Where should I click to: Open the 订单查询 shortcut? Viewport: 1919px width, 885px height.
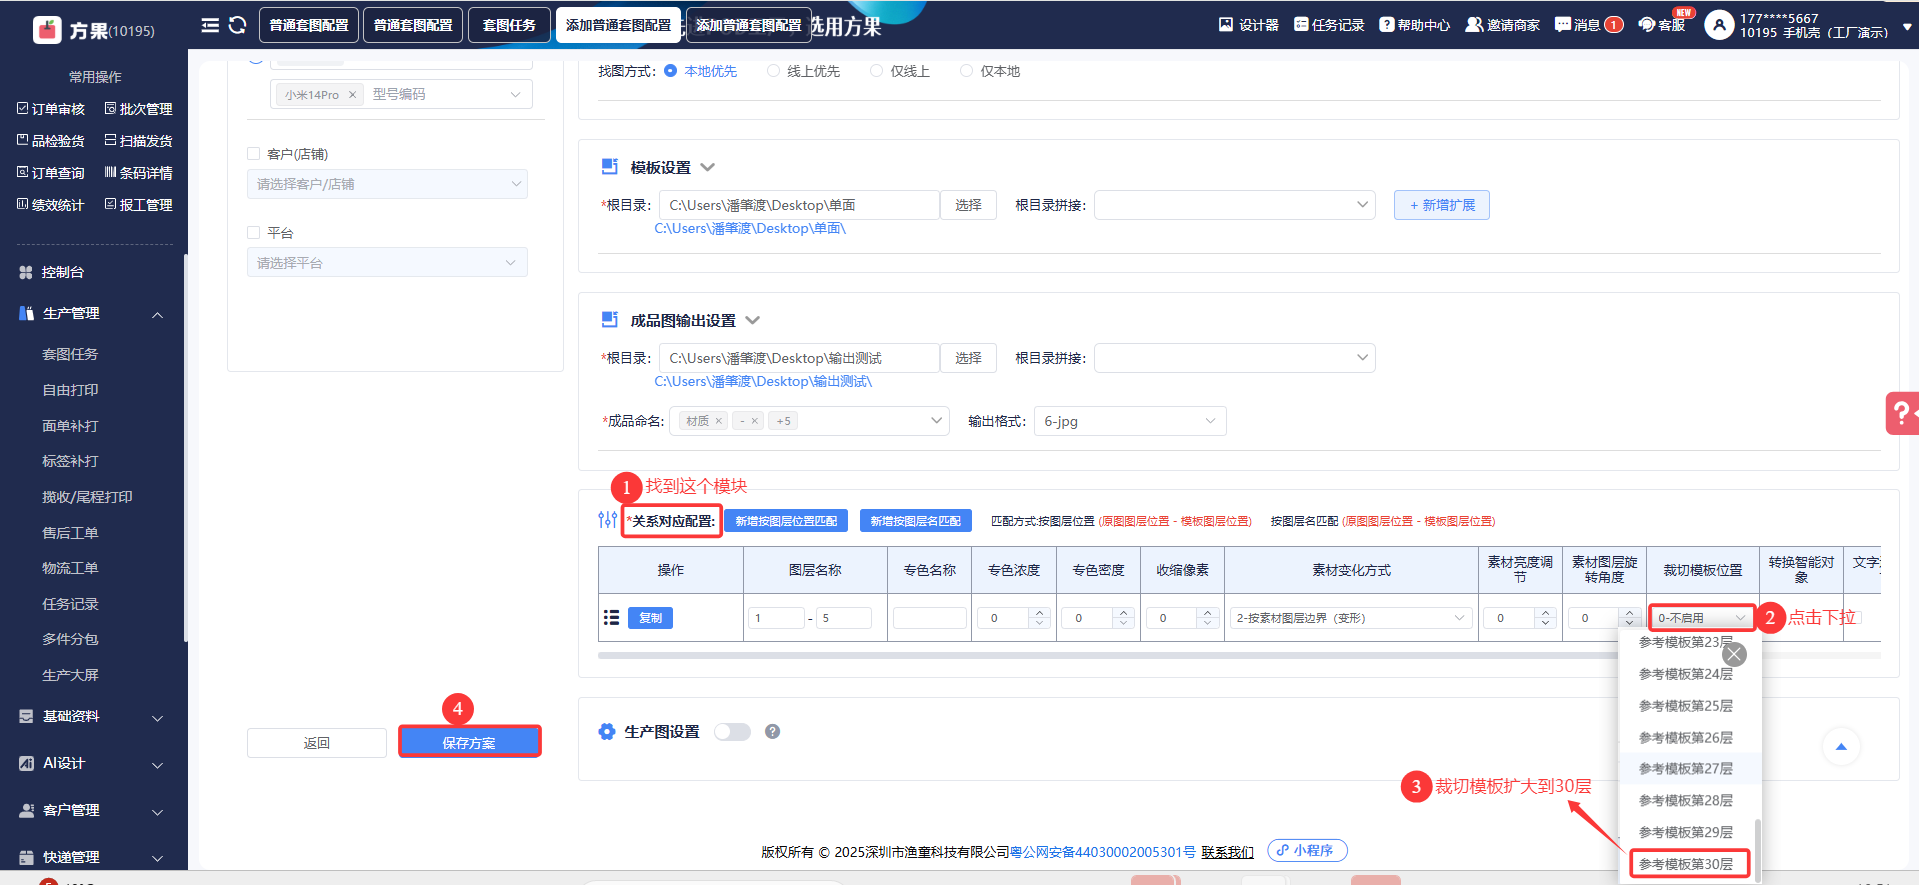(51, 173)
